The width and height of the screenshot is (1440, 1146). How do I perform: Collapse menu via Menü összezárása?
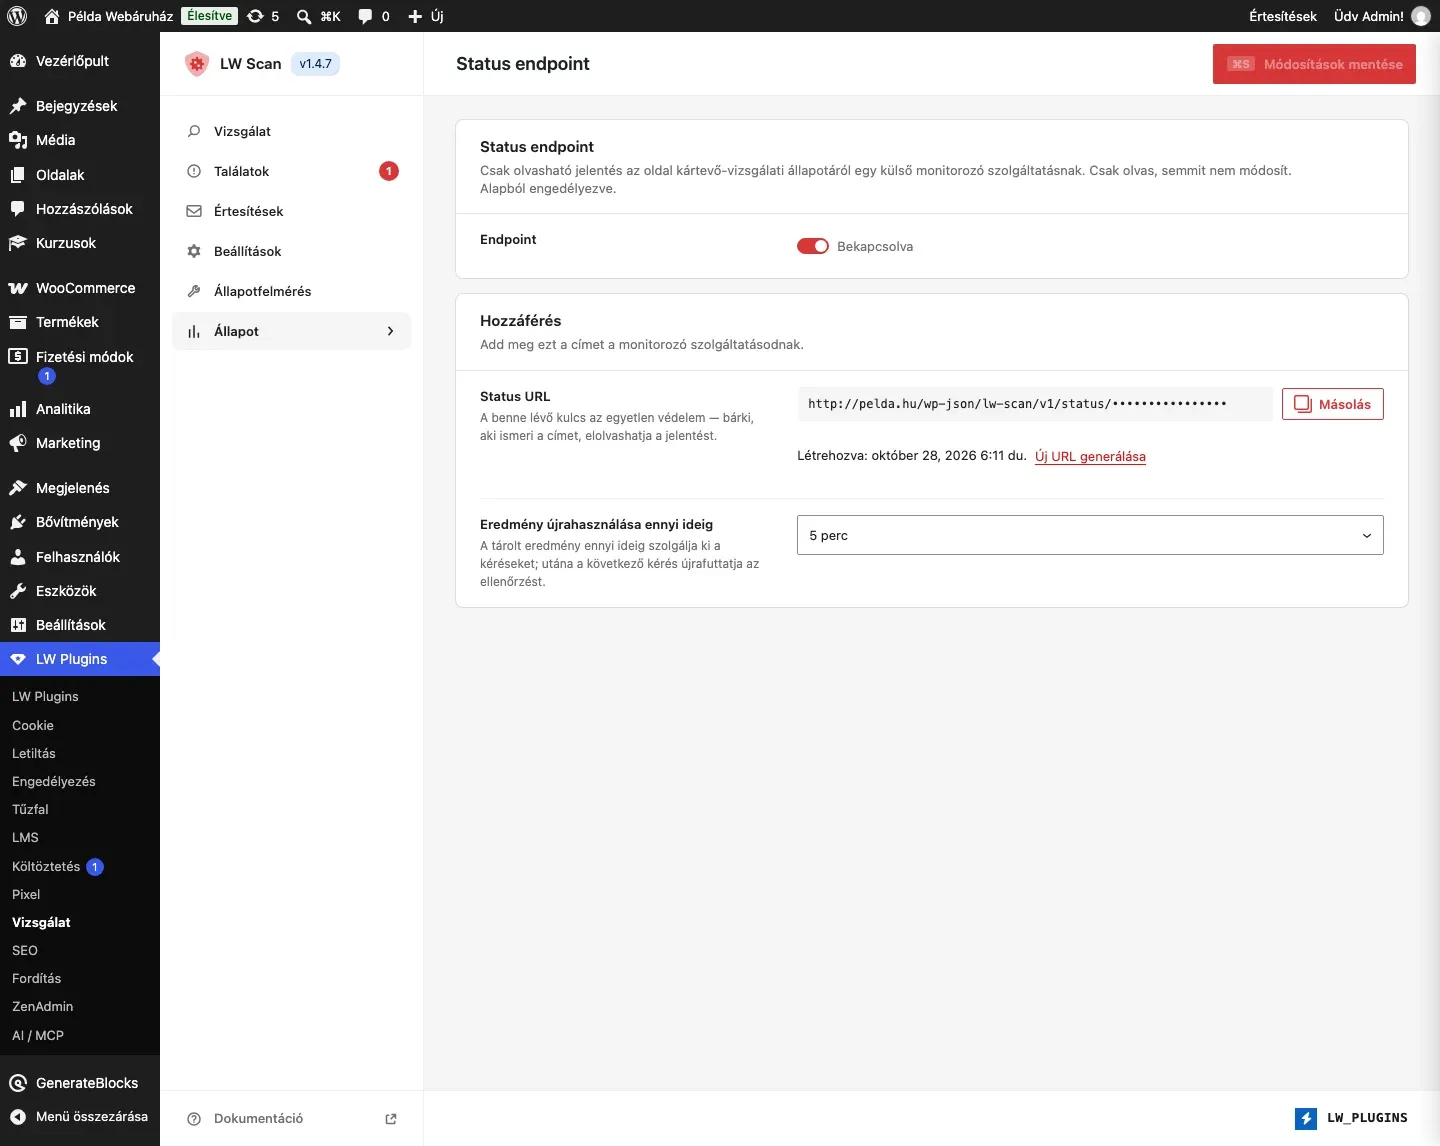80,1116
